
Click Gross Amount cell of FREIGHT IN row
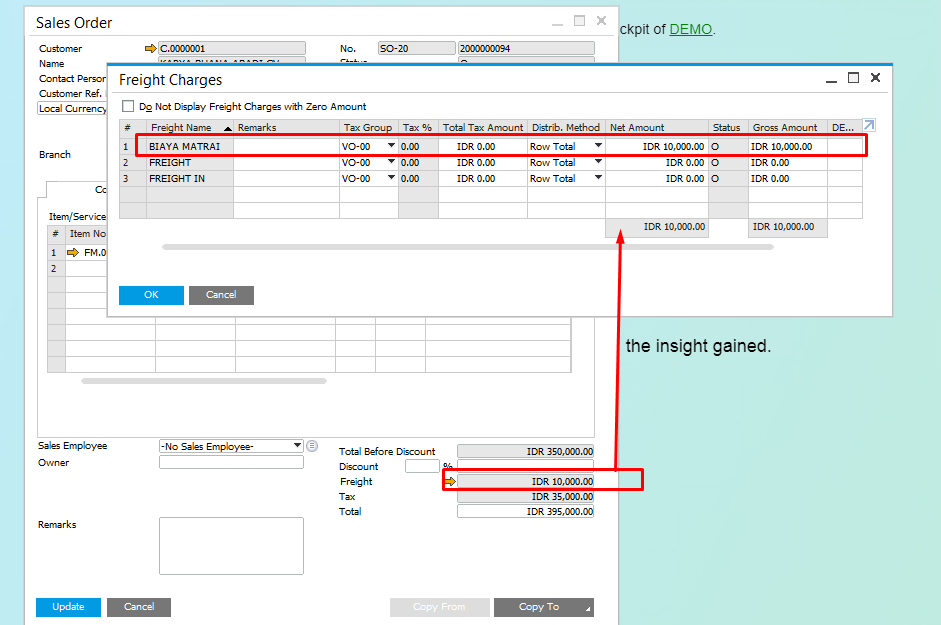[787, 179]
